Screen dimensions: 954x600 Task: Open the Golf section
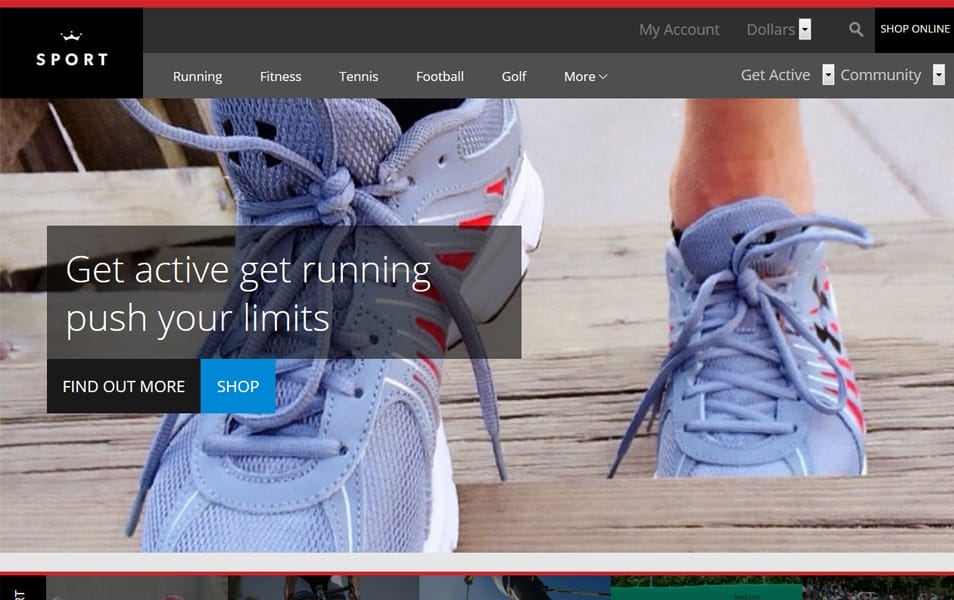513,76
